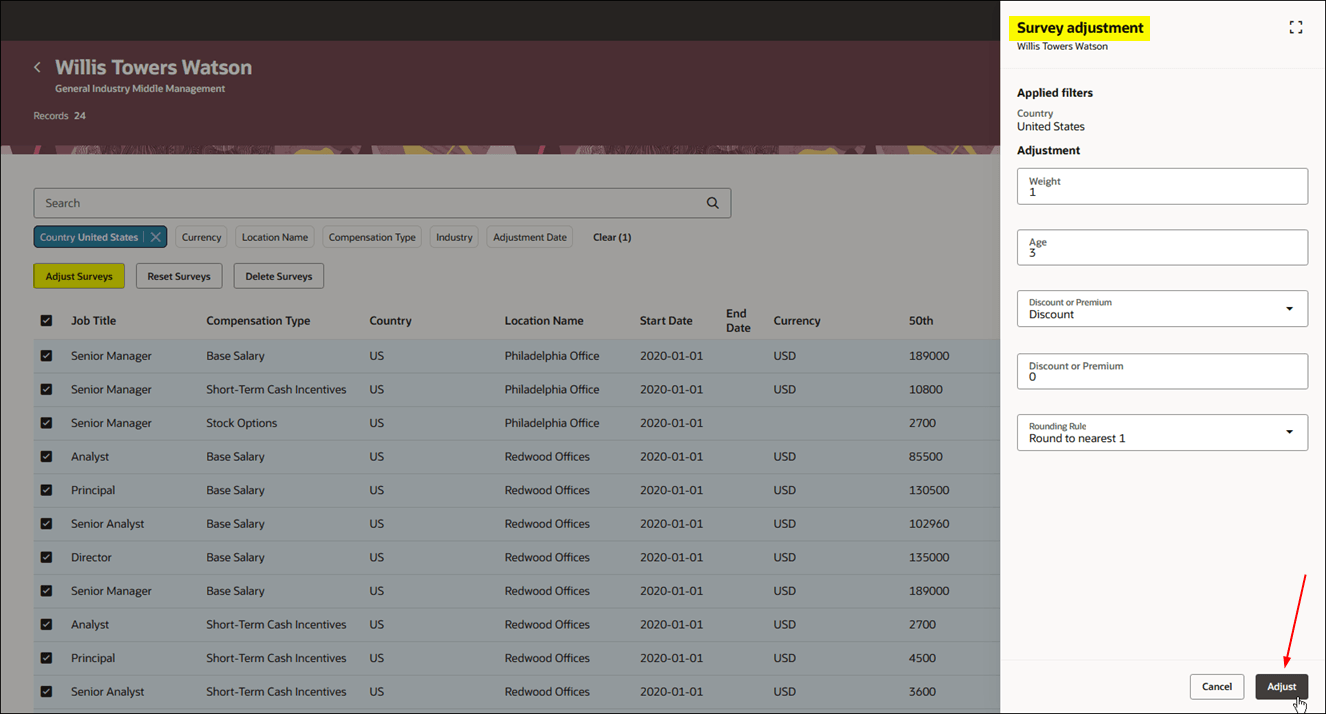This screenshot has height=714, width=1326.
Task: Edit the Weight field
Action: (x=1162, y=186)
